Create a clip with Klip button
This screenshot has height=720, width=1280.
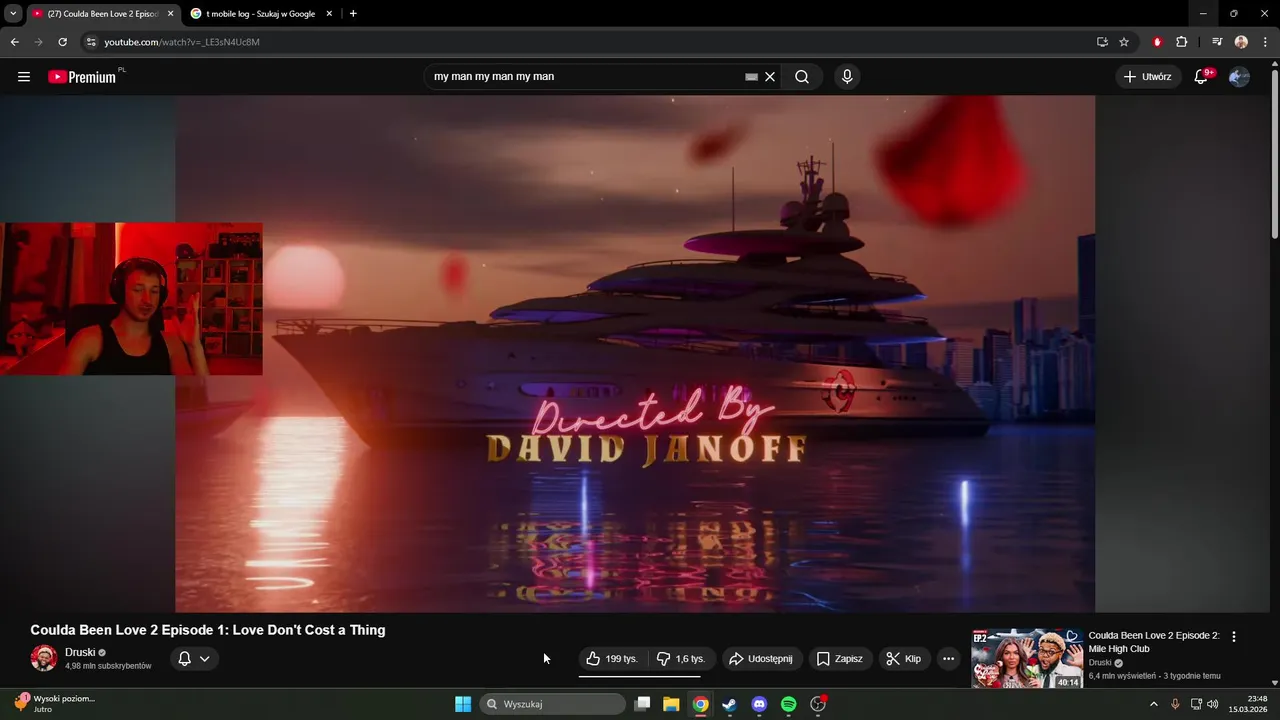click(x=904, y=659)
